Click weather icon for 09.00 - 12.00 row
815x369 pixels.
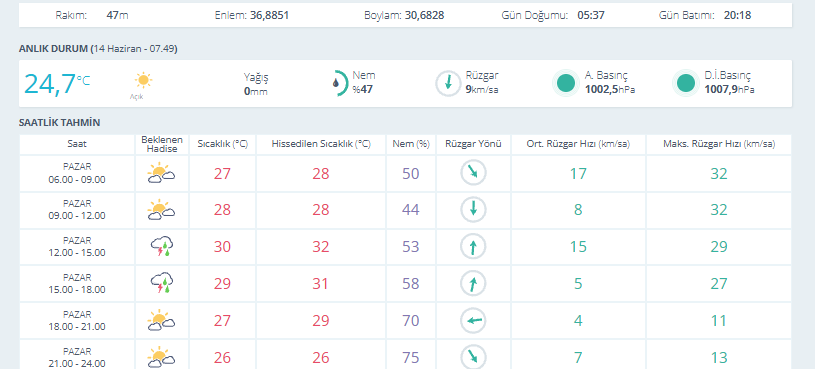(x=161, y=210)
